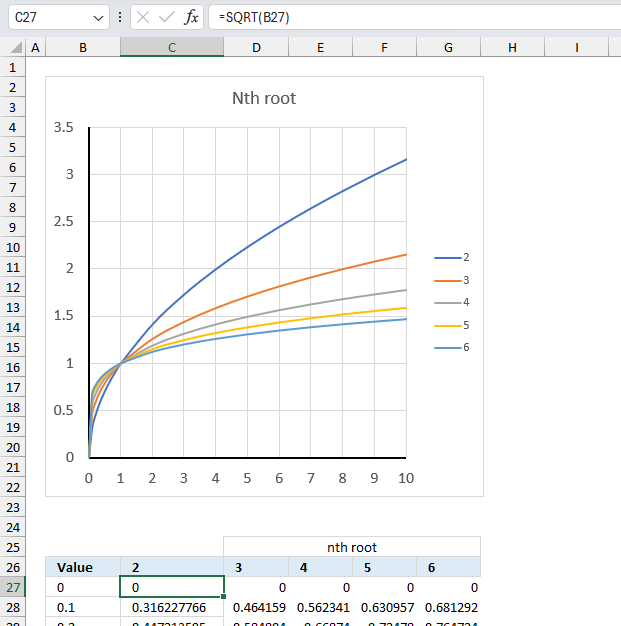Click header cell '6' in row 26
Screen dimensions: 621x626
448,567
